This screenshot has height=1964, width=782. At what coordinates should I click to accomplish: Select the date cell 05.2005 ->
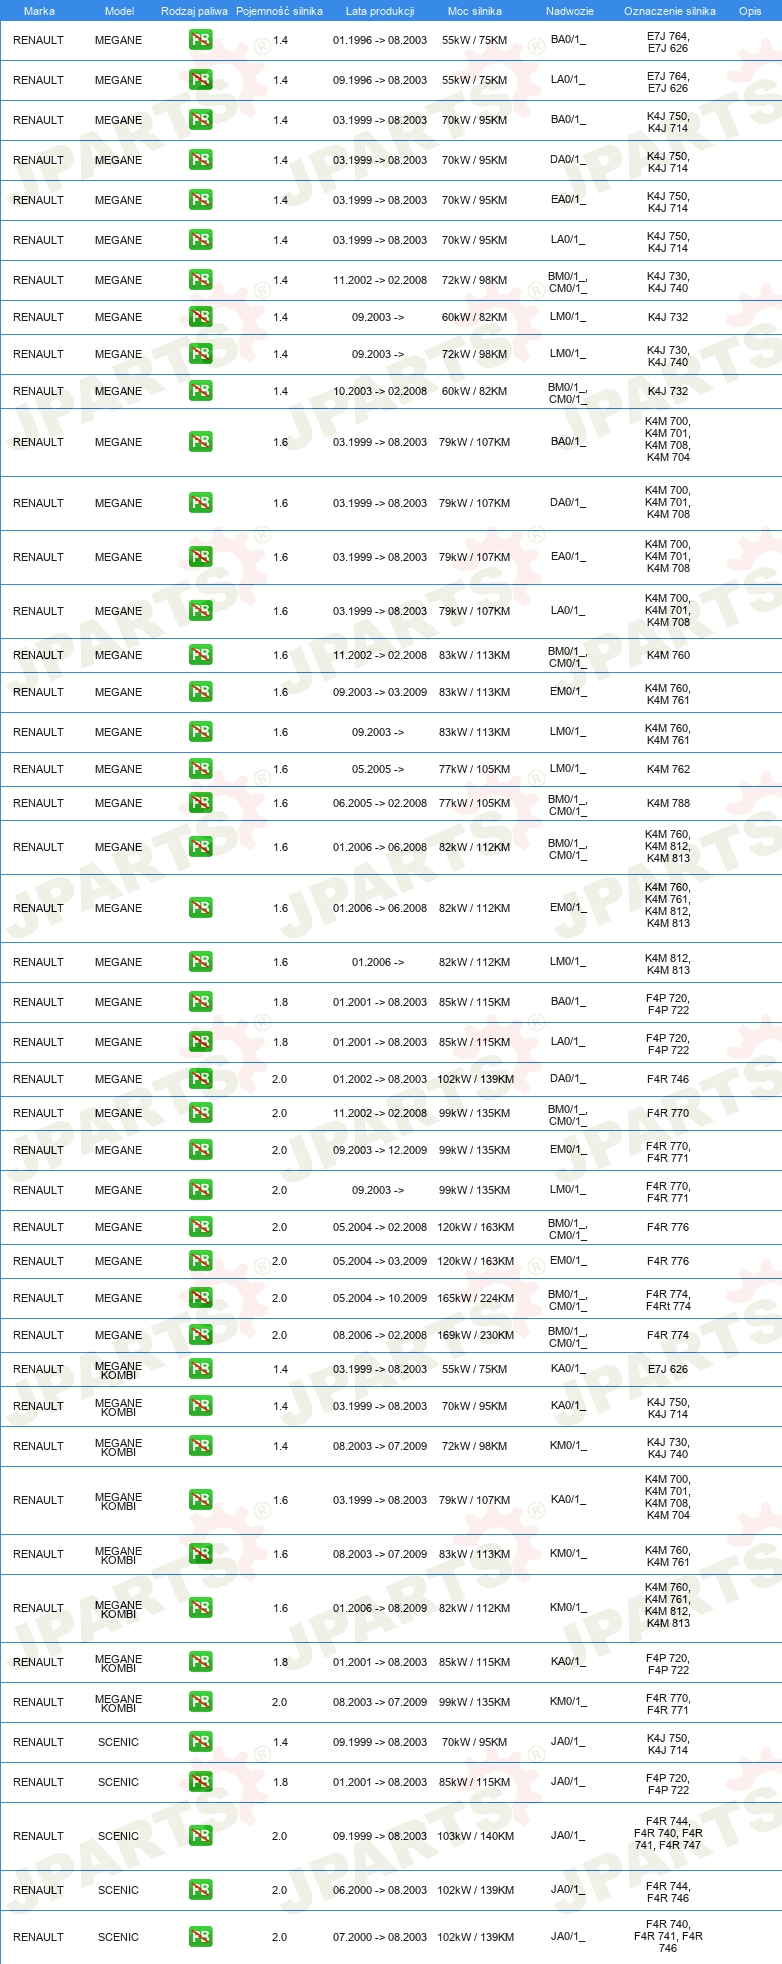(378, 769)
